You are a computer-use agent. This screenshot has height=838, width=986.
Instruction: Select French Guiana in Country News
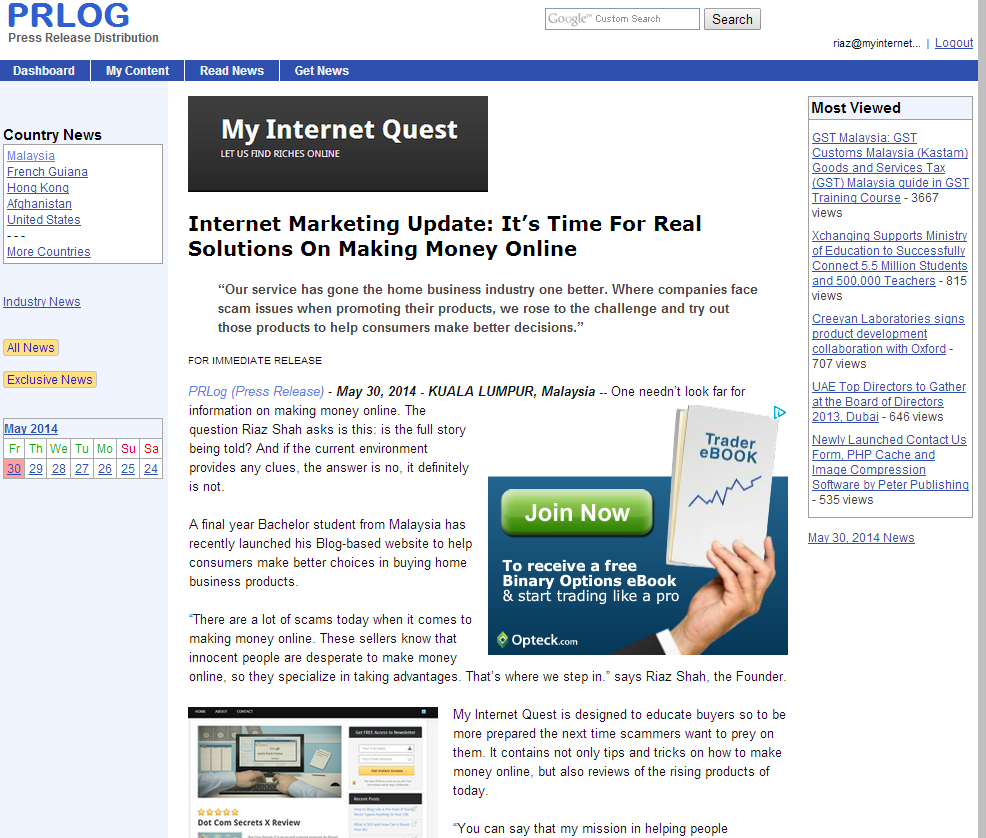(x=47, y=172)
